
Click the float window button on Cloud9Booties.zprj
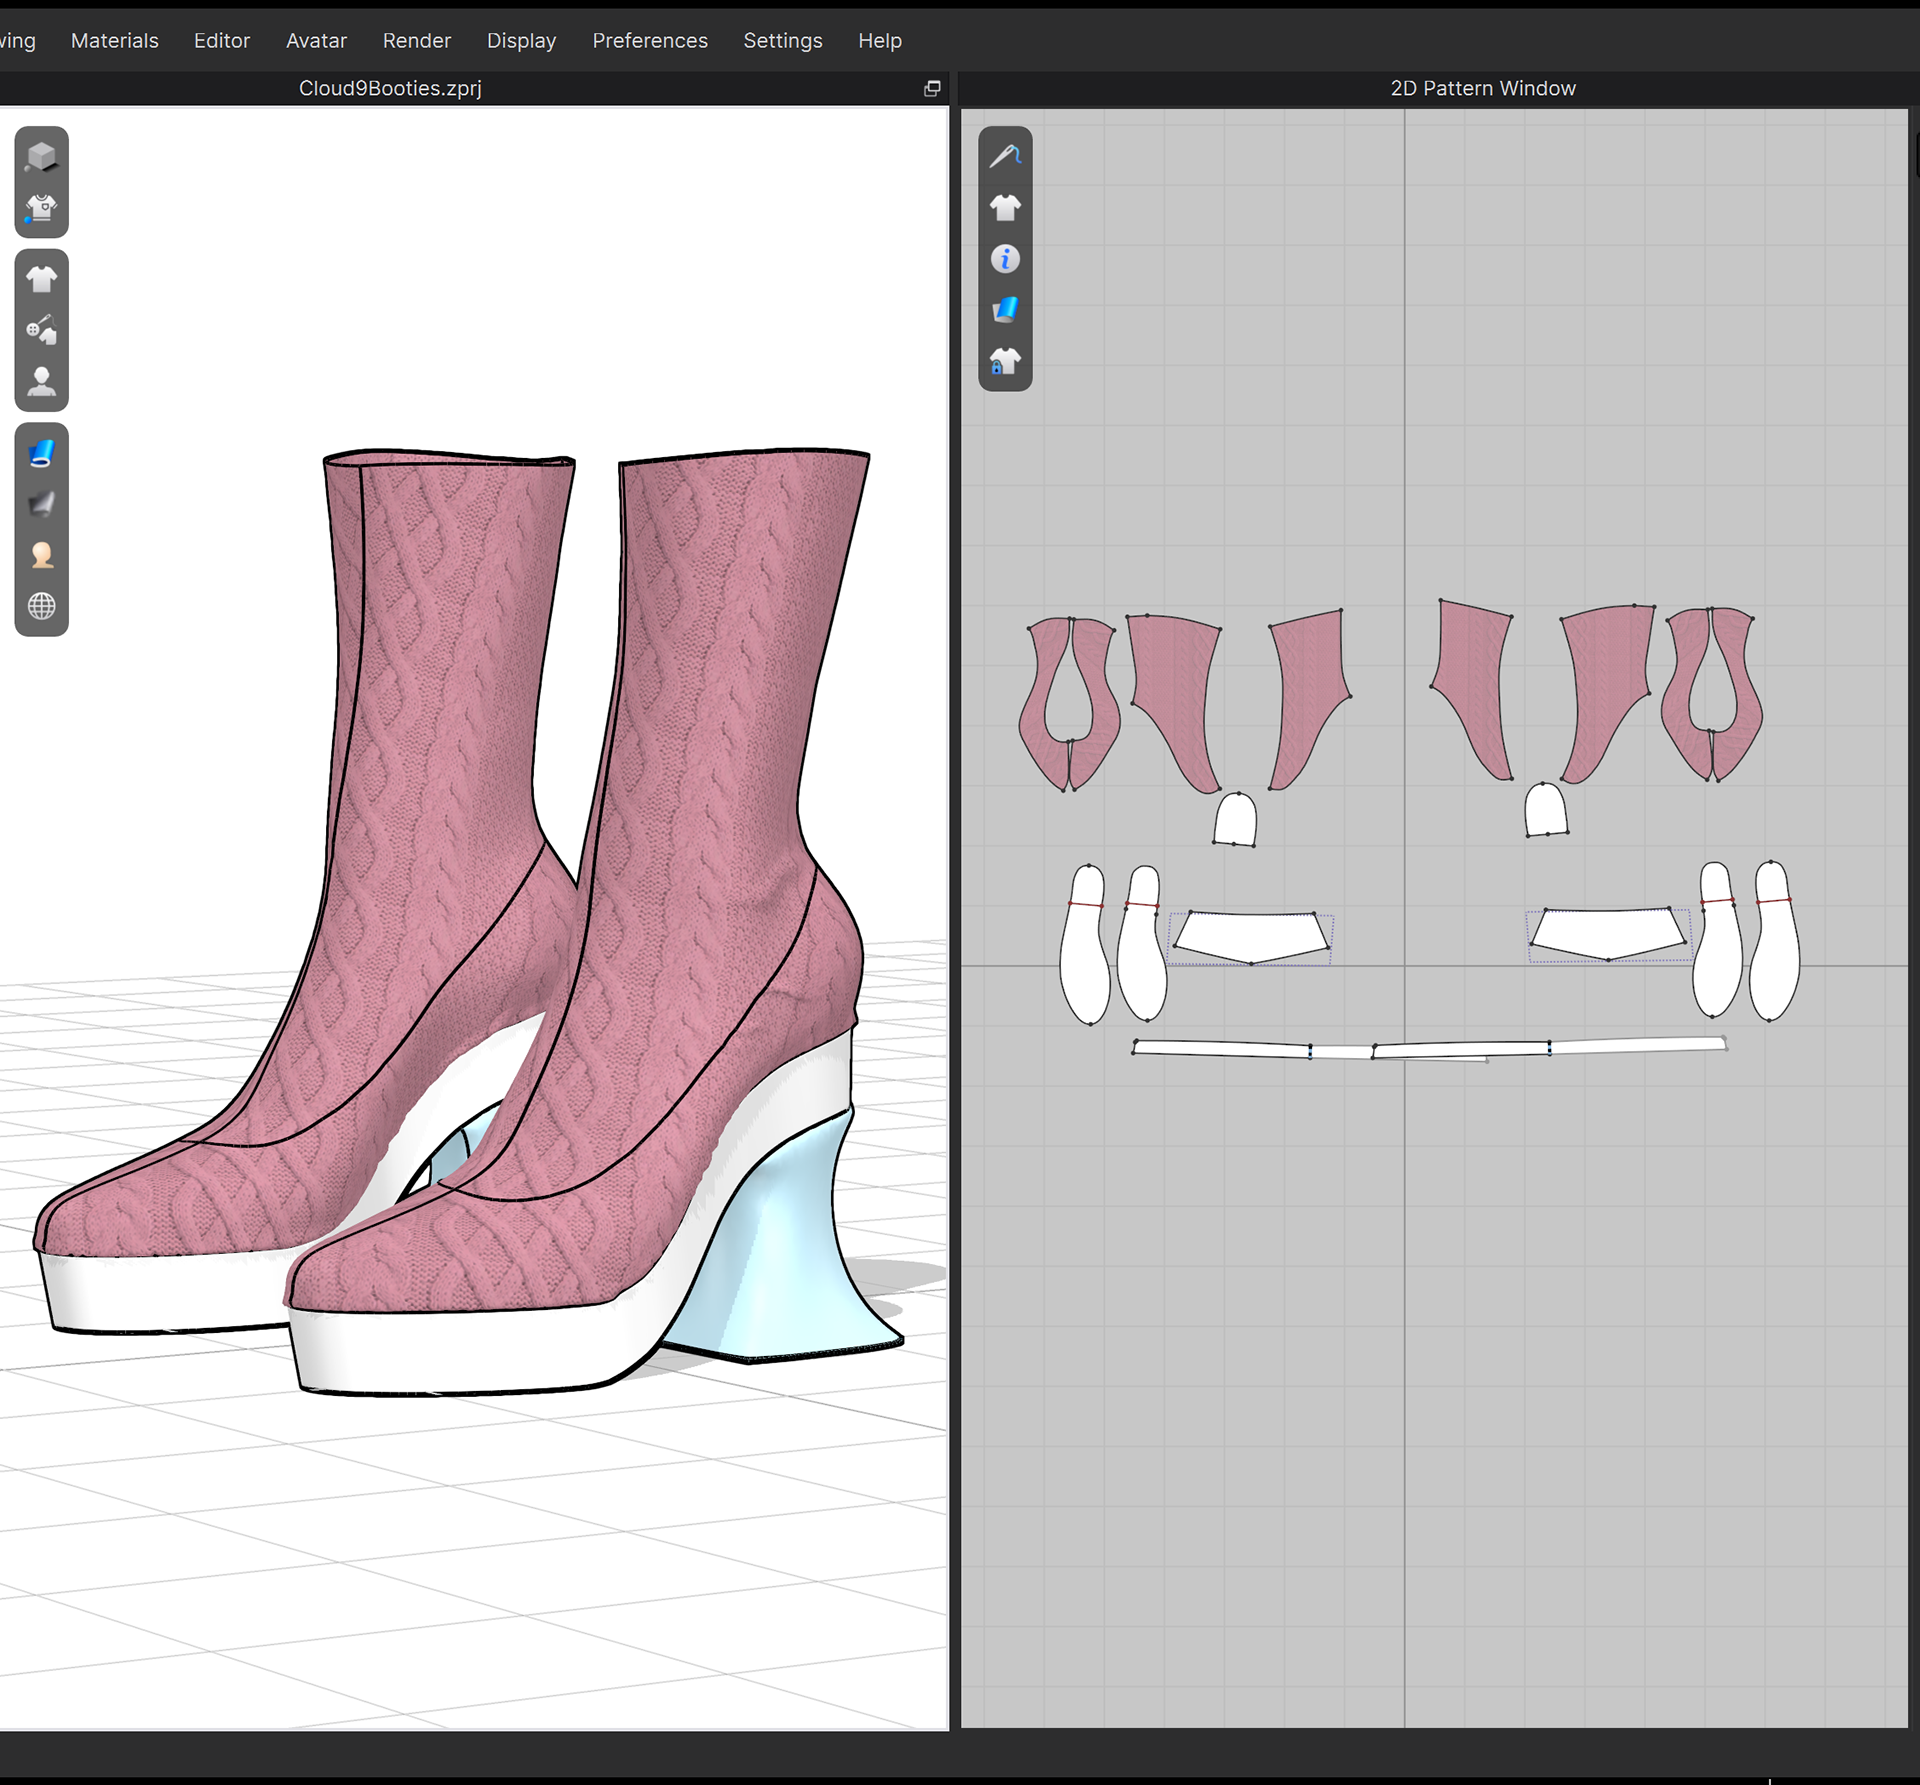(931, 88)
